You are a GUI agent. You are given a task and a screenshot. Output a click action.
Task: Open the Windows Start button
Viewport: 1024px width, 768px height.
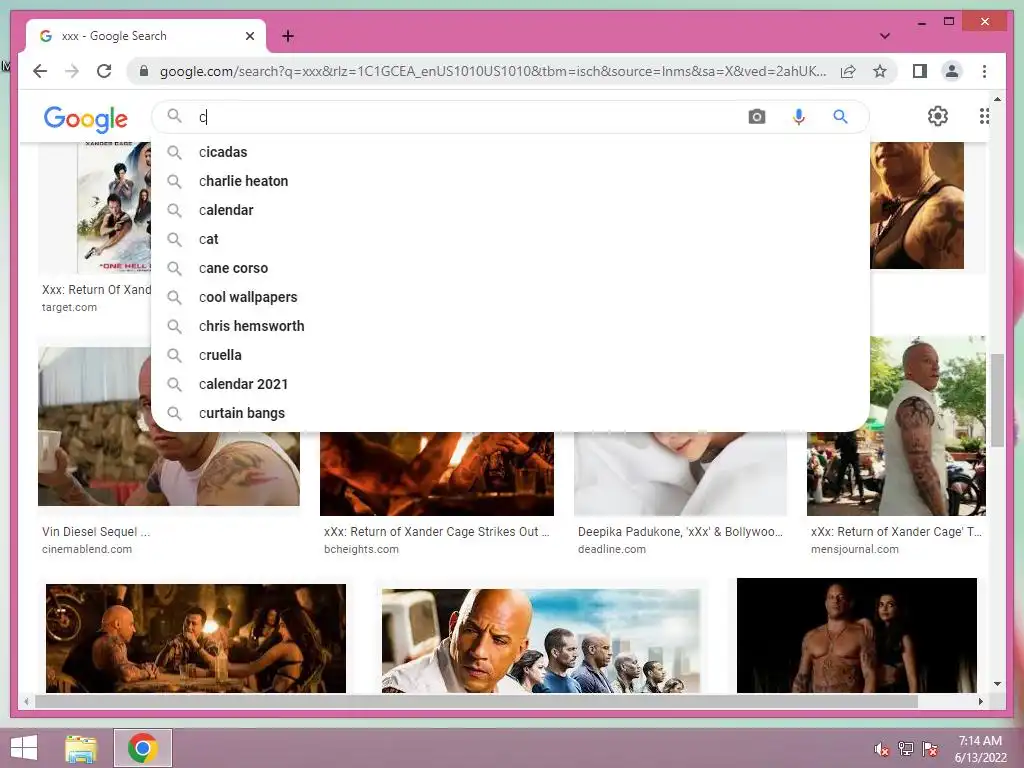(24, 748)
